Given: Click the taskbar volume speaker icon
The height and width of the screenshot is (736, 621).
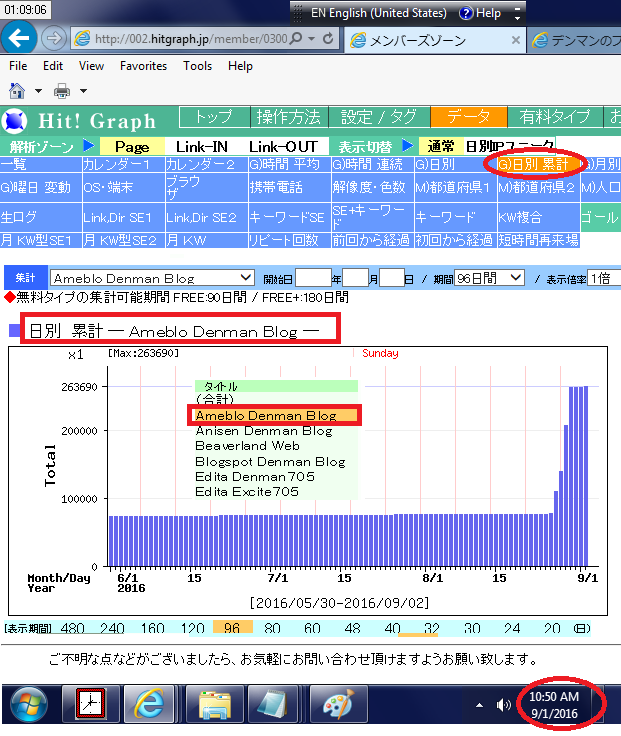Looking at the screenshot, I should (503, 705).
